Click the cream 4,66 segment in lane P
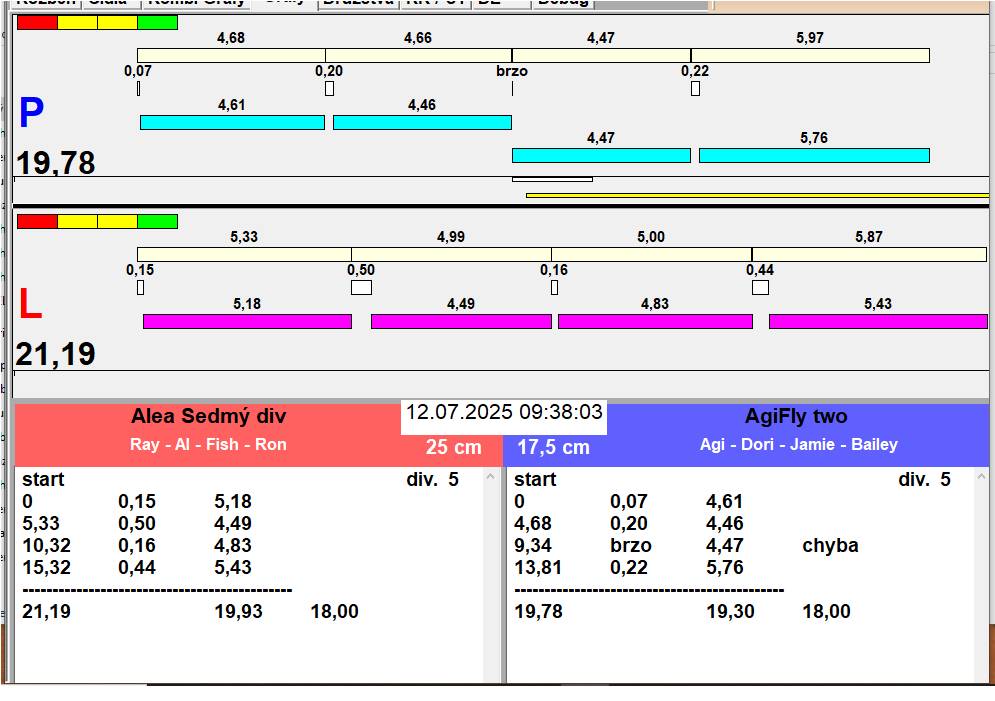995x701 pixels. point(418,55)
